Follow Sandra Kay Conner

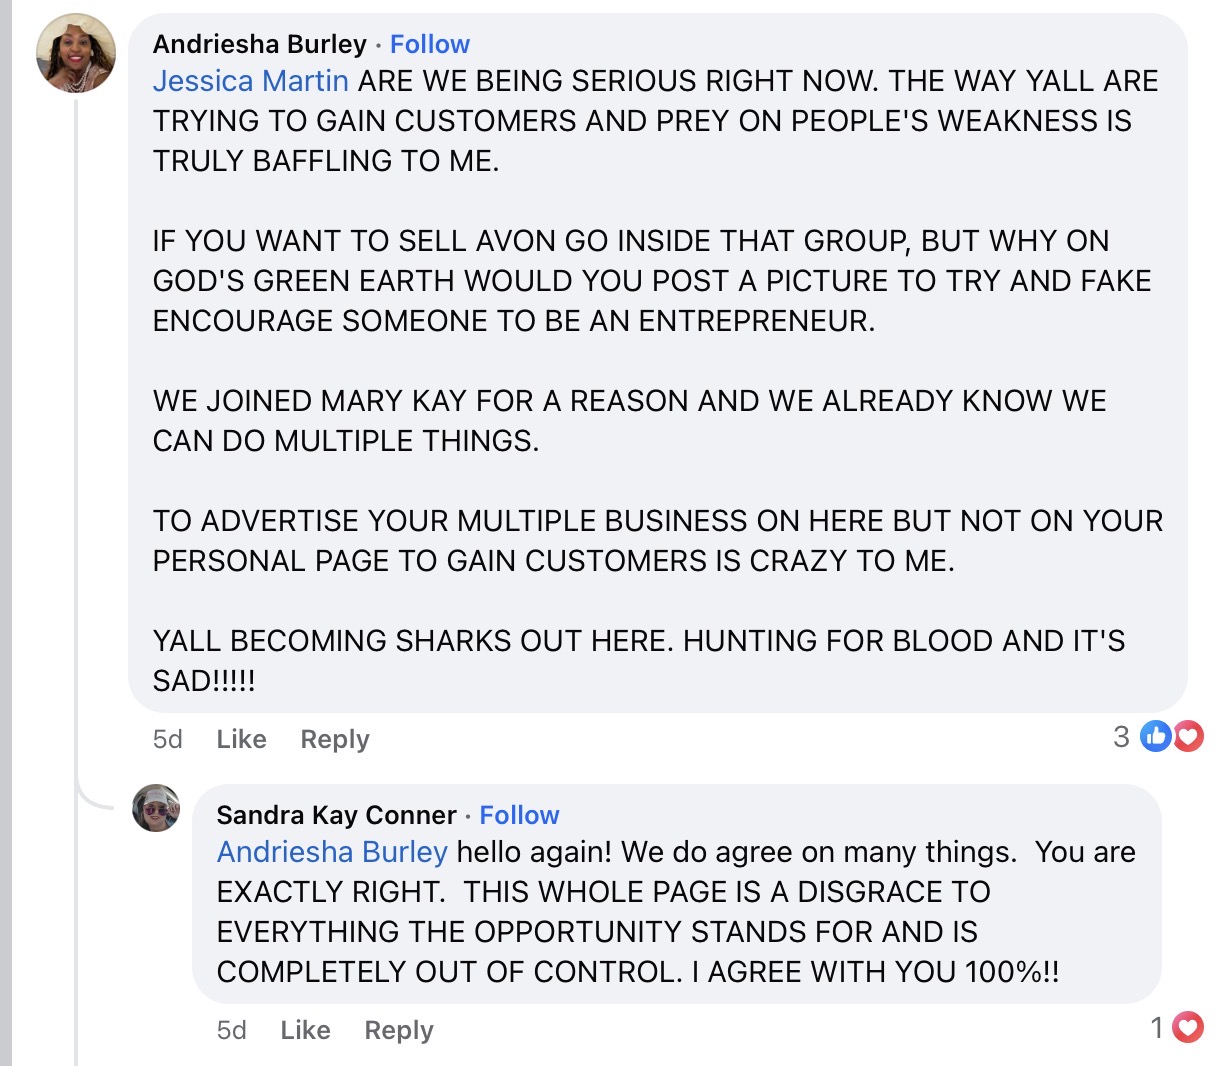click(519, 815)
